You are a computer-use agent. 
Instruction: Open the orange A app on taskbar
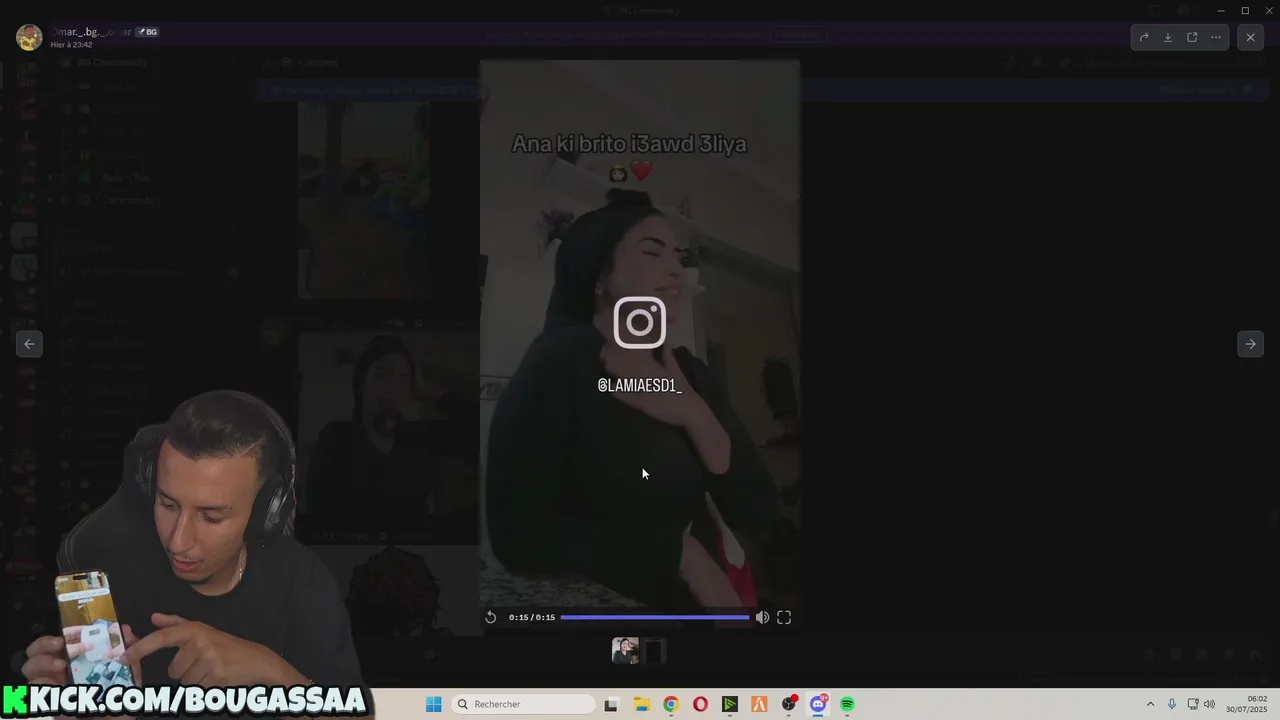tap(759, 704)
